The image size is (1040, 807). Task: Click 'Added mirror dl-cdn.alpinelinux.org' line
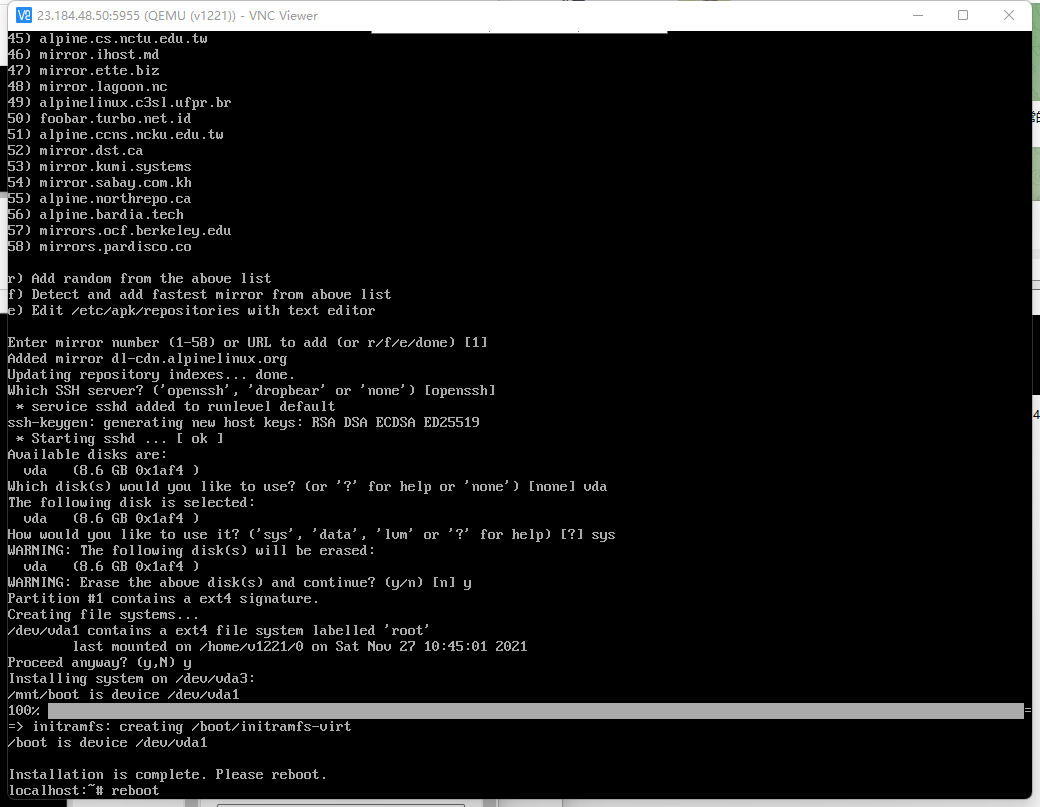pos(147,359)
